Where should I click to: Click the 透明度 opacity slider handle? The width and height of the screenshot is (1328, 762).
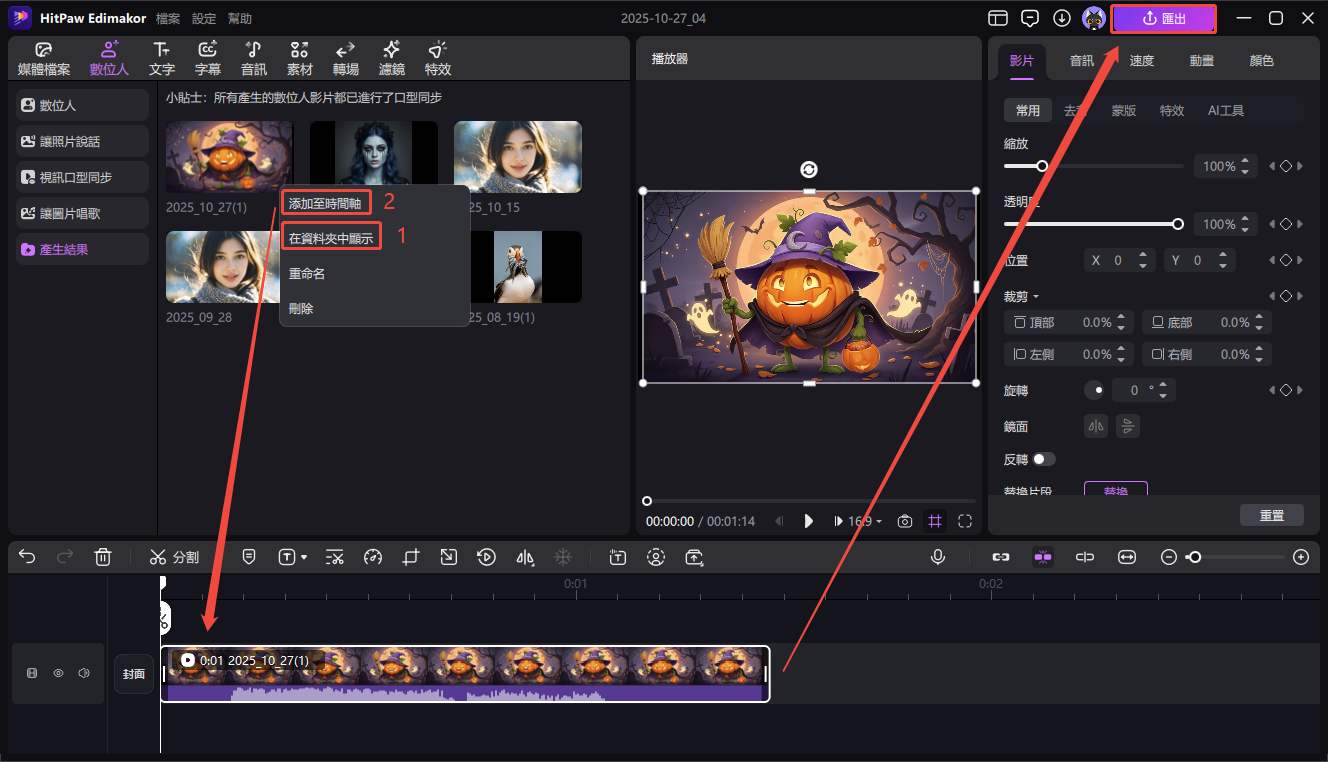1178,224
